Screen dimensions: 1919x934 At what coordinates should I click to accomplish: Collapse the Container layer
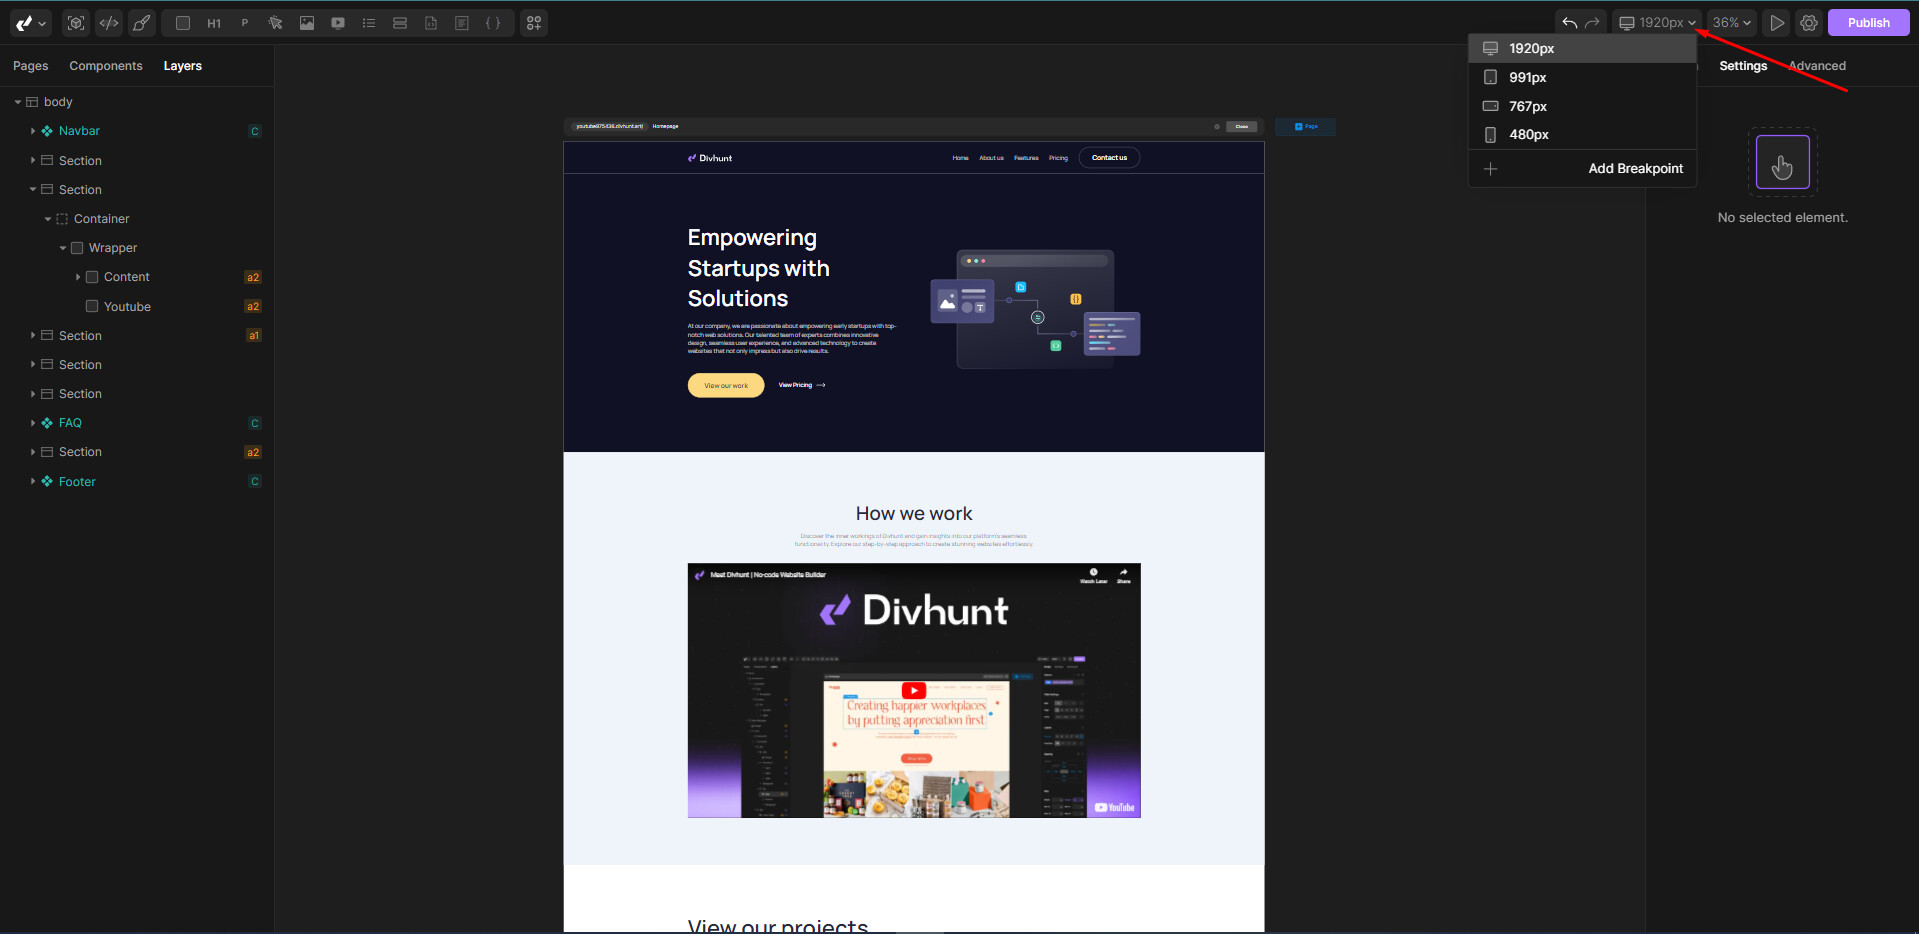pos(48,219)
